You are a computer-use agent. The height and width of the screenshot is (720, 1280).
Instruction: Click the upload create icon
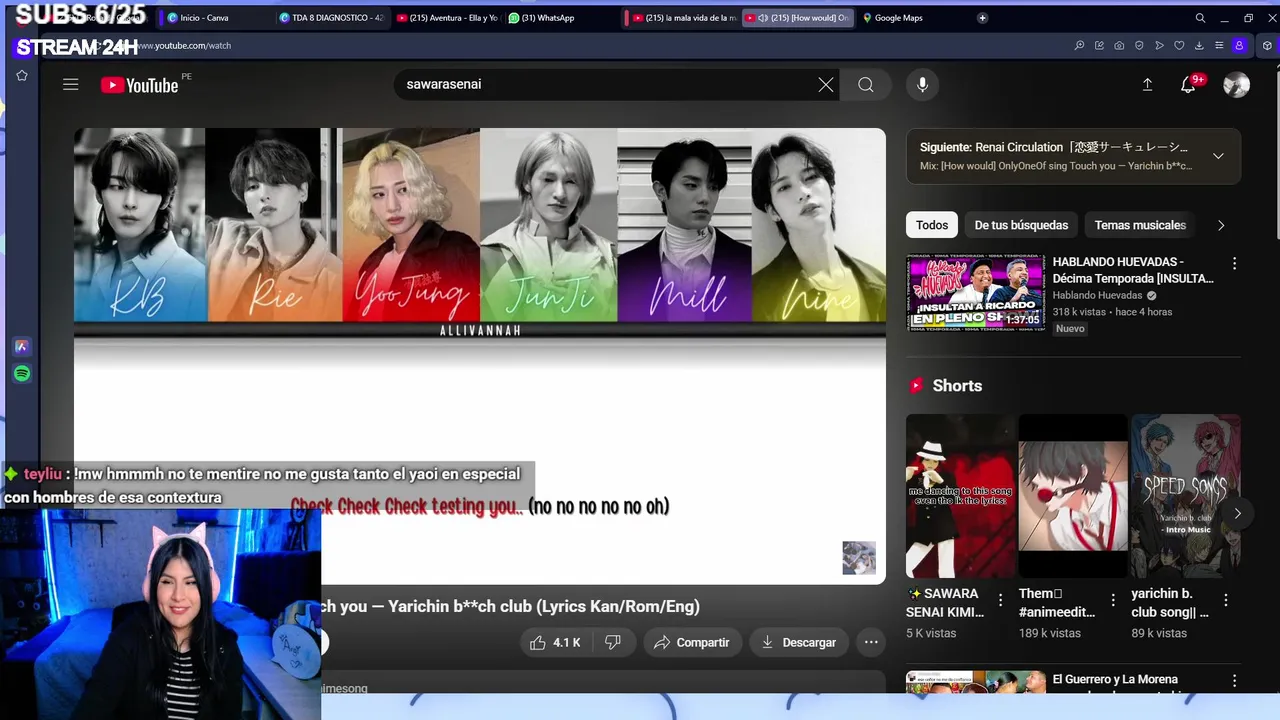click(1147, 85)
